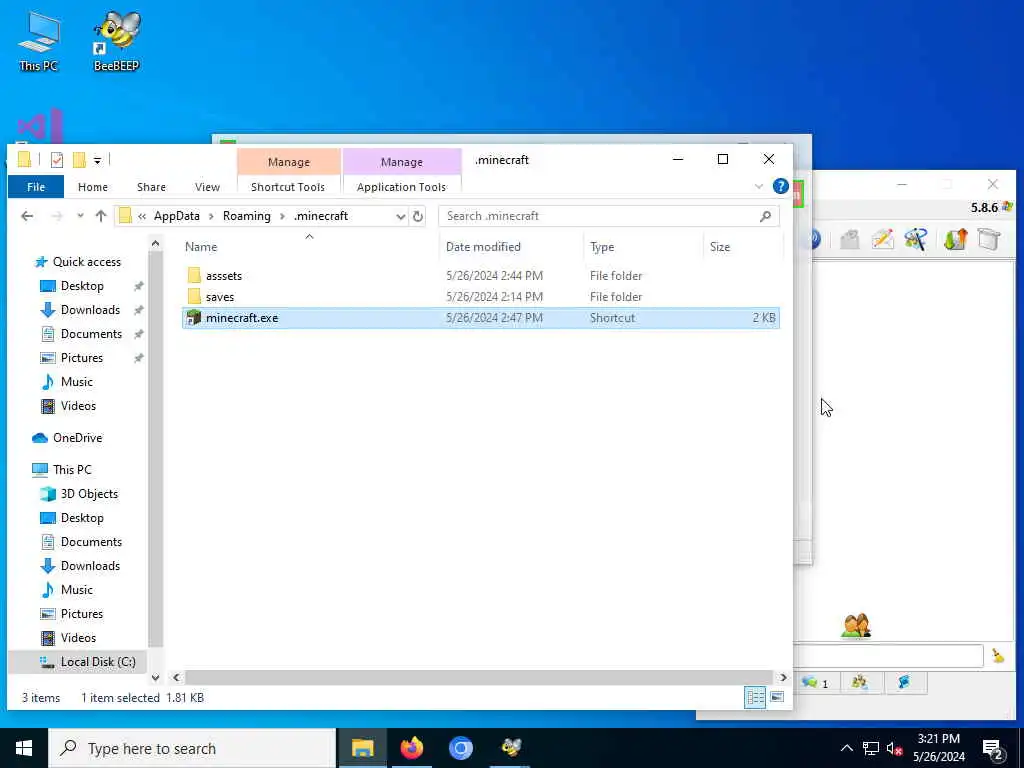
Task: Click BeeBEEP users group avatar icon
Action: (x=856, y=626)
